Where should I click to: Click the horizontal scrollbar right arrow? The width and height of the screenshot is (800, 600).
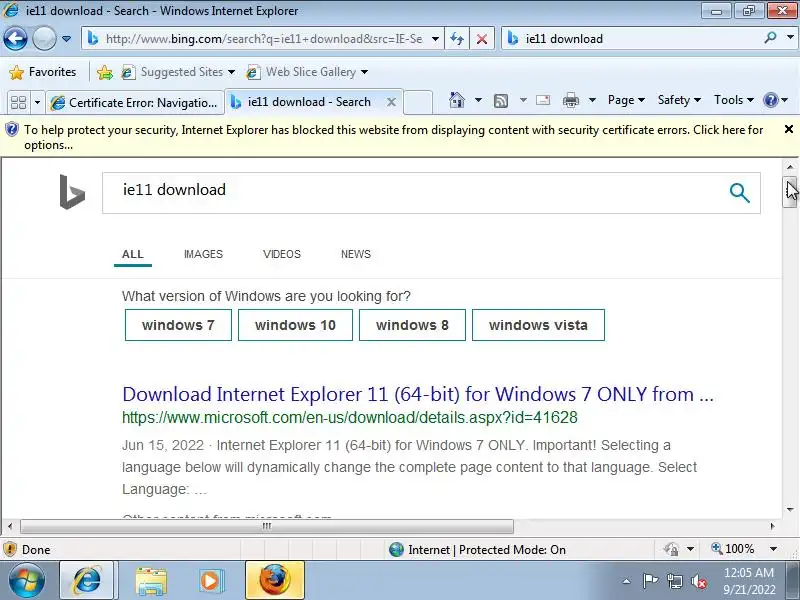point(772,526)
